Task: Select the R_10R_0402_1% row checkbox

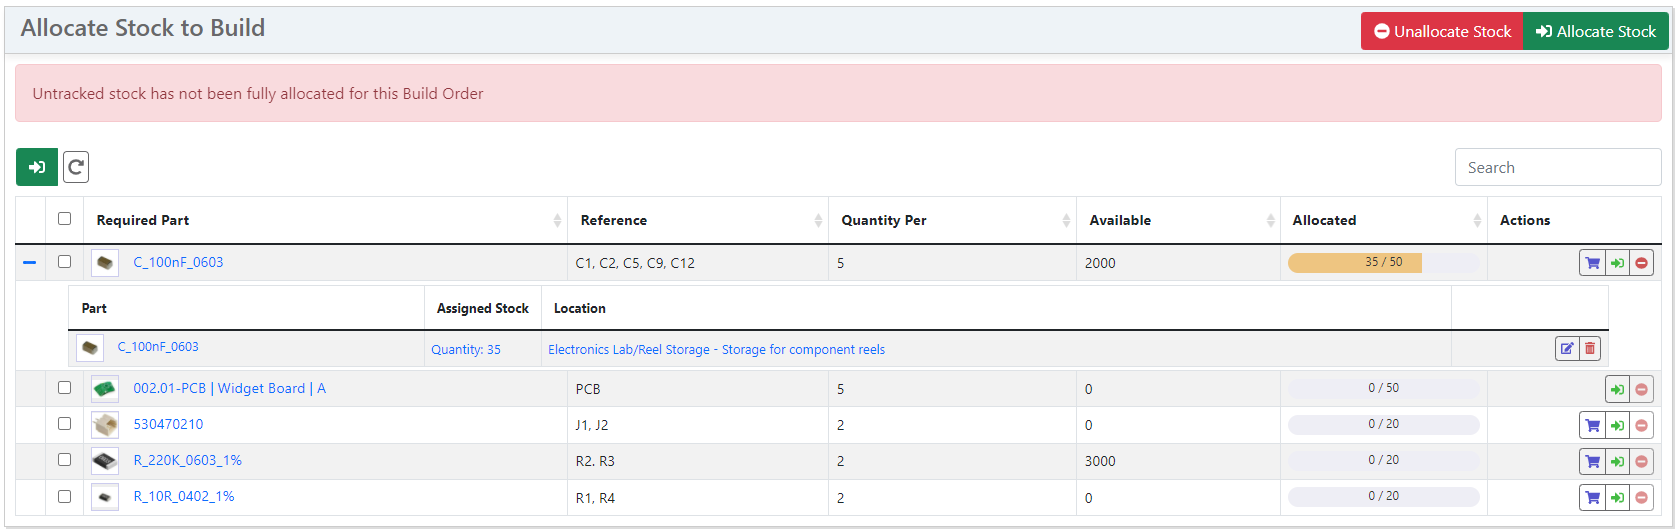Action: [65, 496]
